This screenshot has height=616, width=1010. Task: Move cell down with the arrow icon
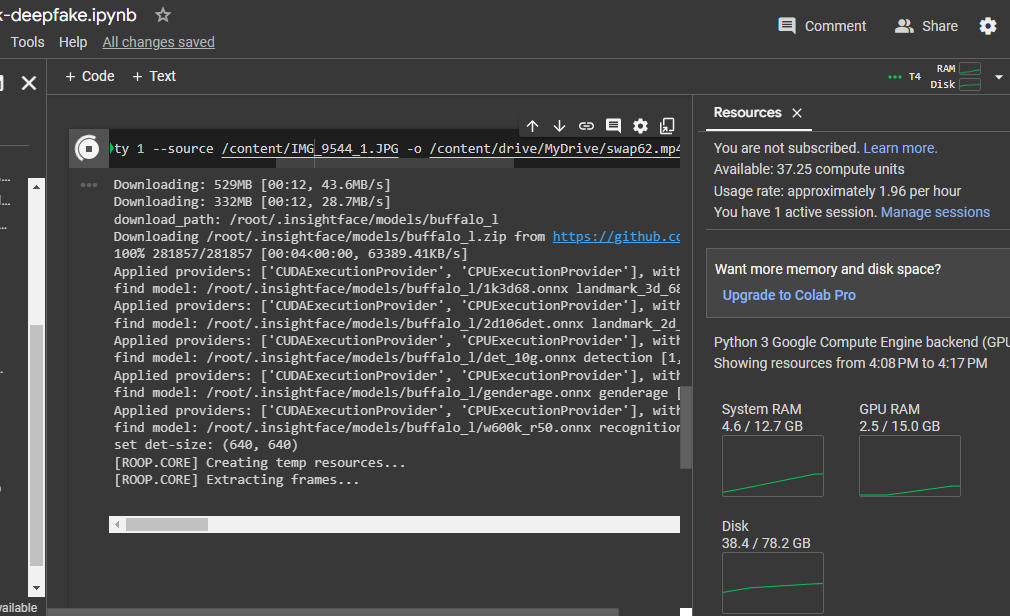559,126
